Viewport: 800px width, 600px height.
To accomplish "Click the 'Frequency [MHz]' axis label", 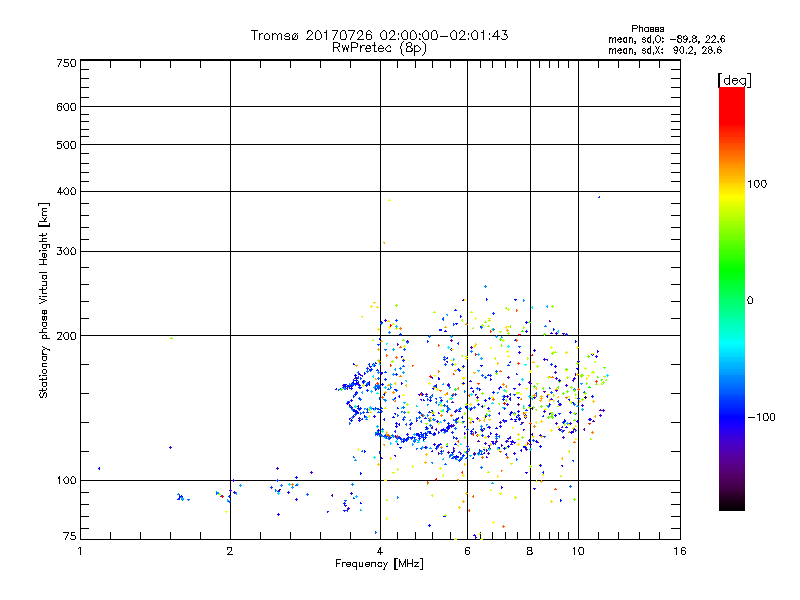I will (379, 564).
